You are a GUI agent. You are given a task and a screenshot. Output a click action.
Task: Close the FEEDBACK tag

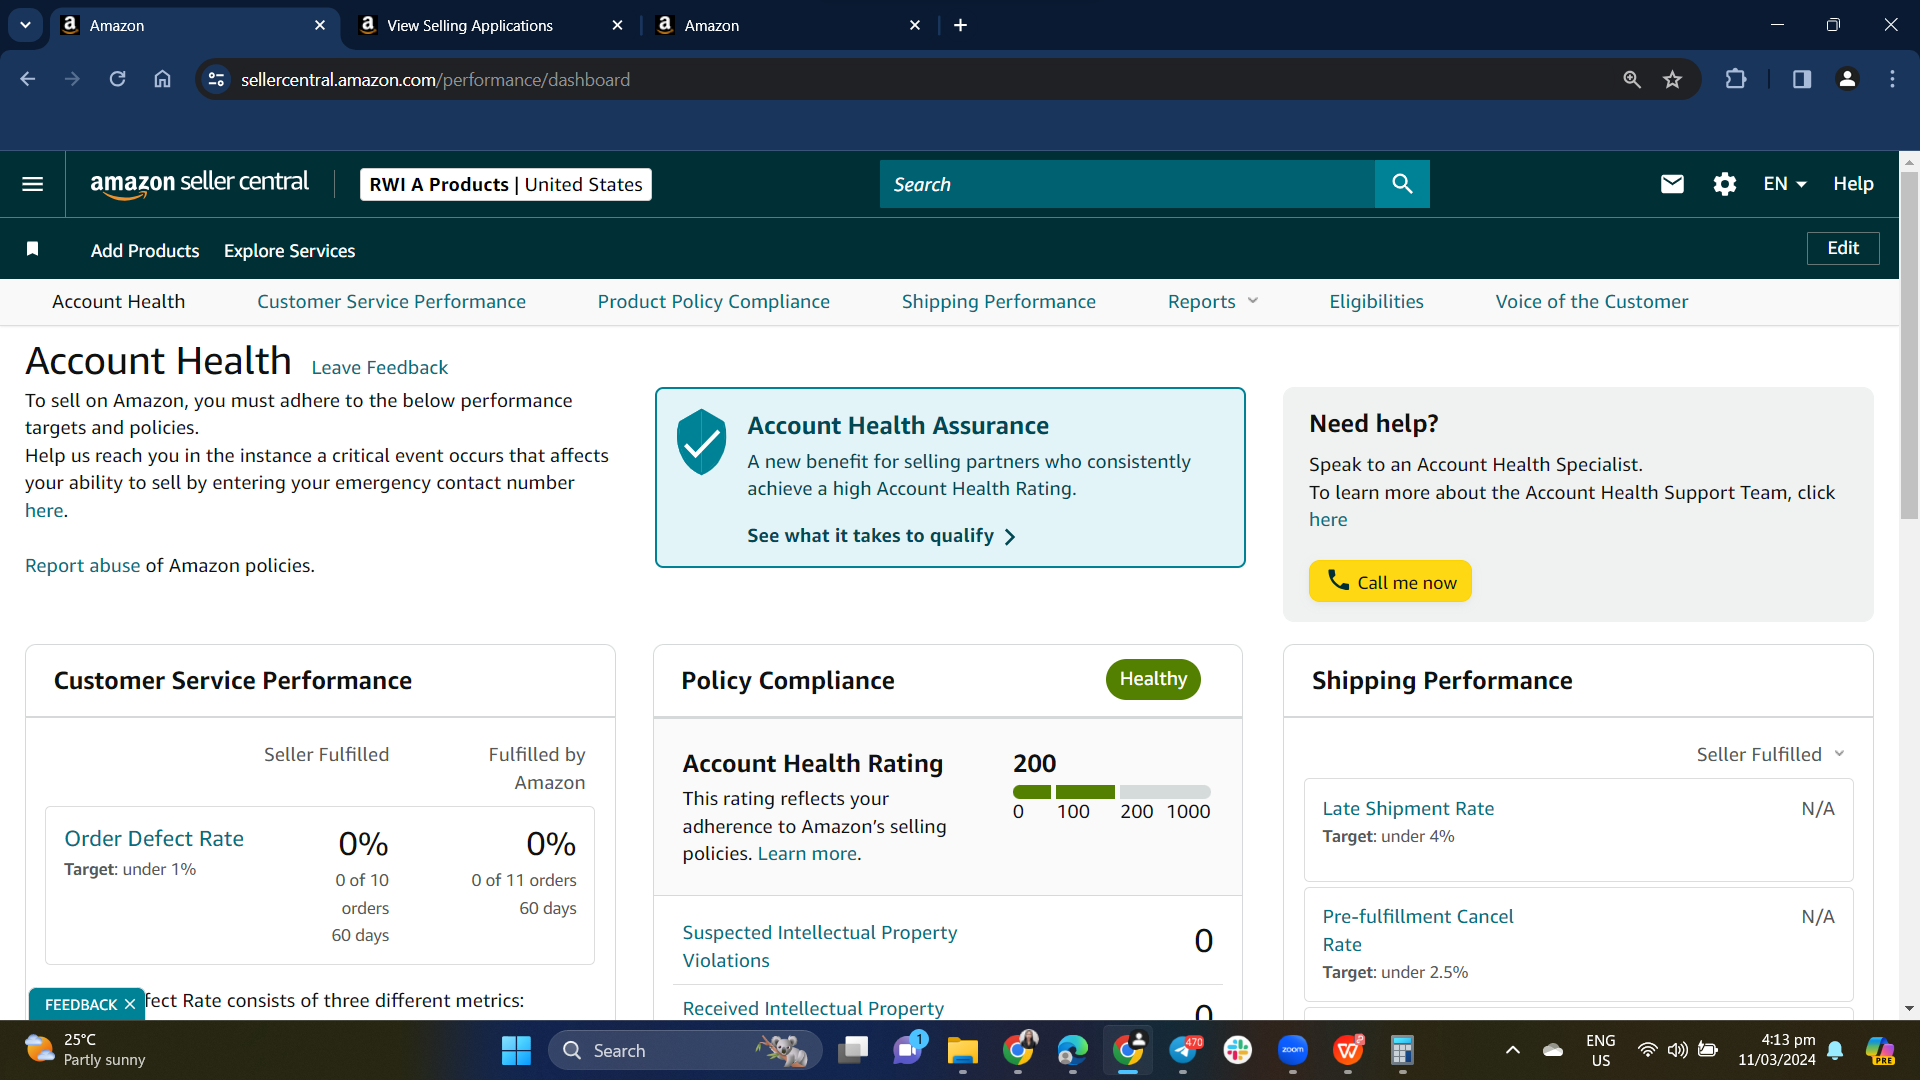pos(130,1005)
